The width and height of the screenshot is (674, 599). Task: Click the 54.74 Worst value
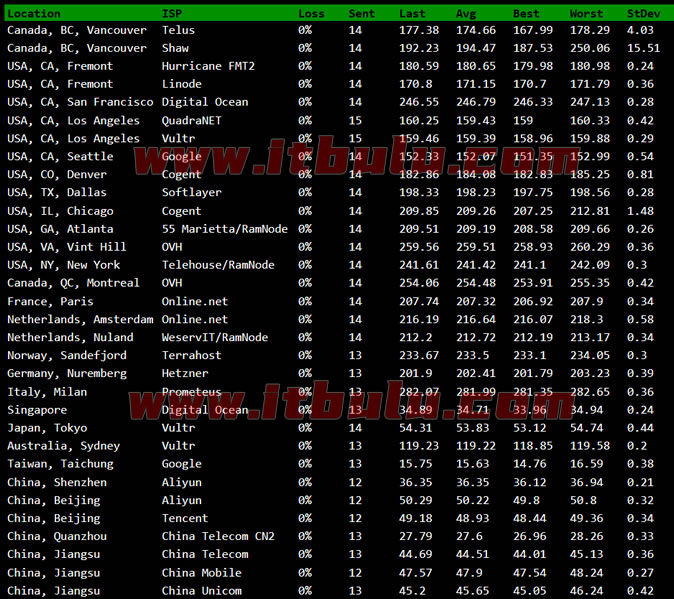[586, 428]
